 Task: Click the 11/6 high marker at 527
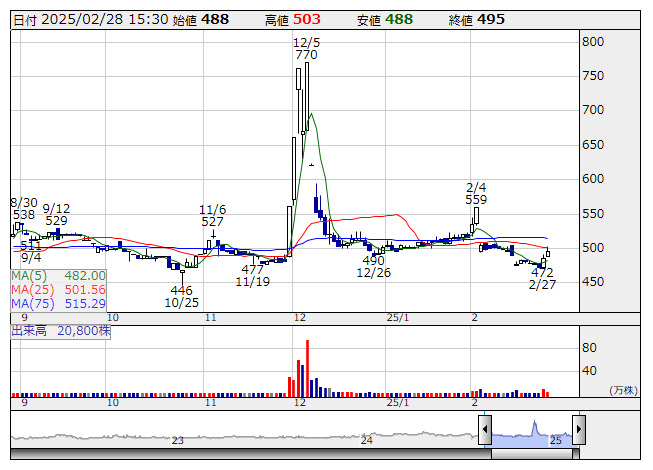(x=212, y=215)
